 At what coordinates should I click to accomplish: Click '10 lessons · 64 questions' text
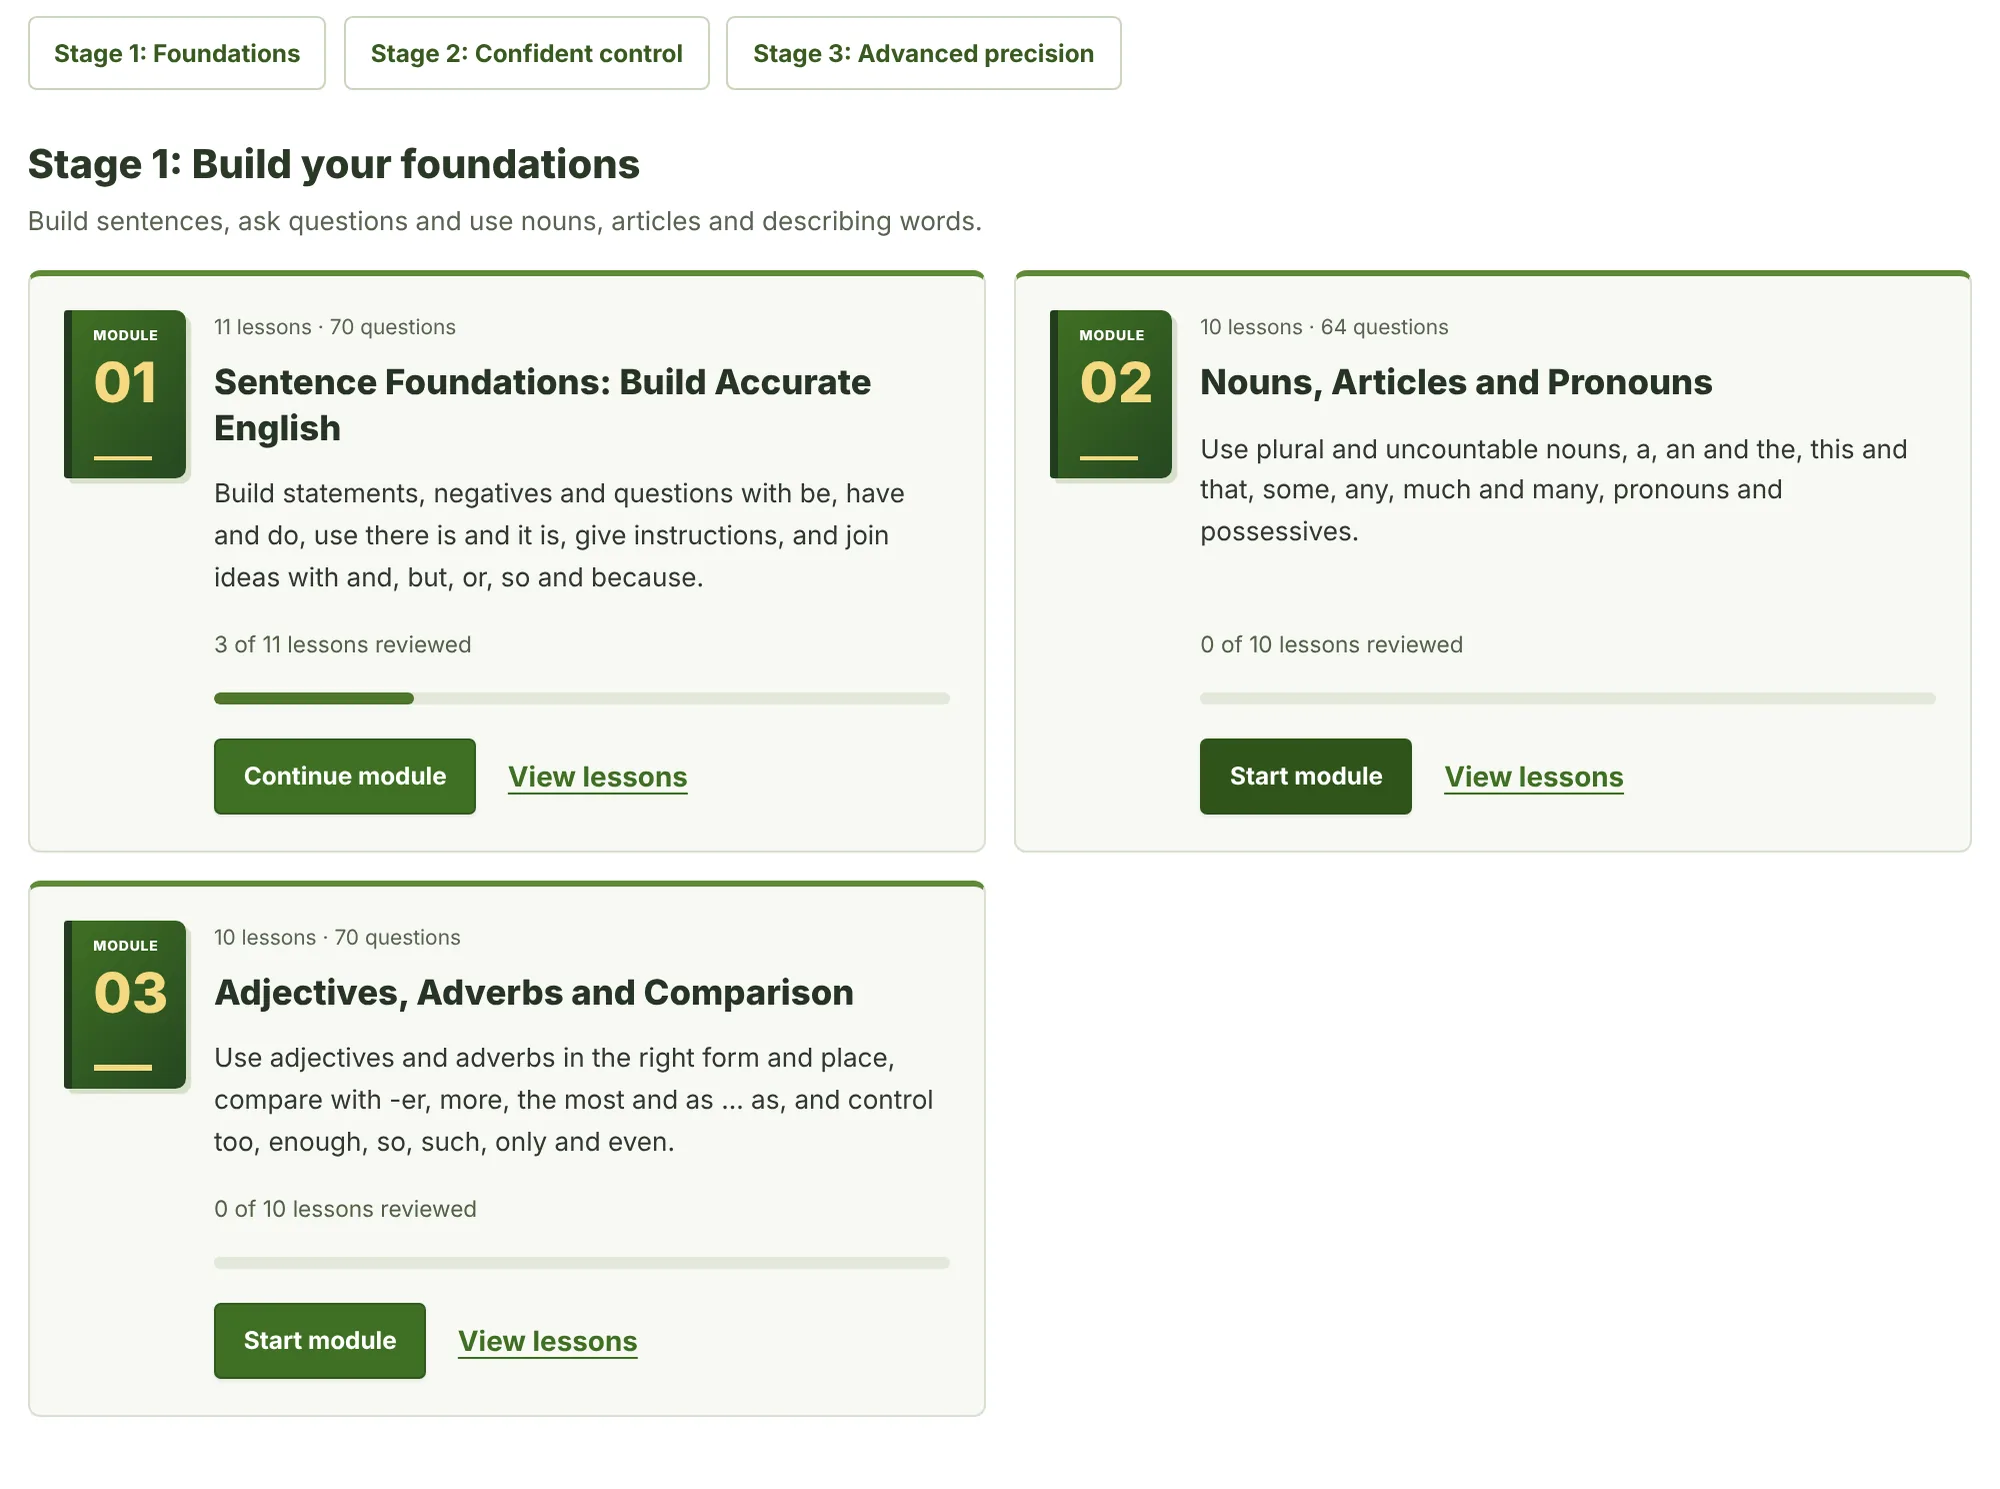1324,327
